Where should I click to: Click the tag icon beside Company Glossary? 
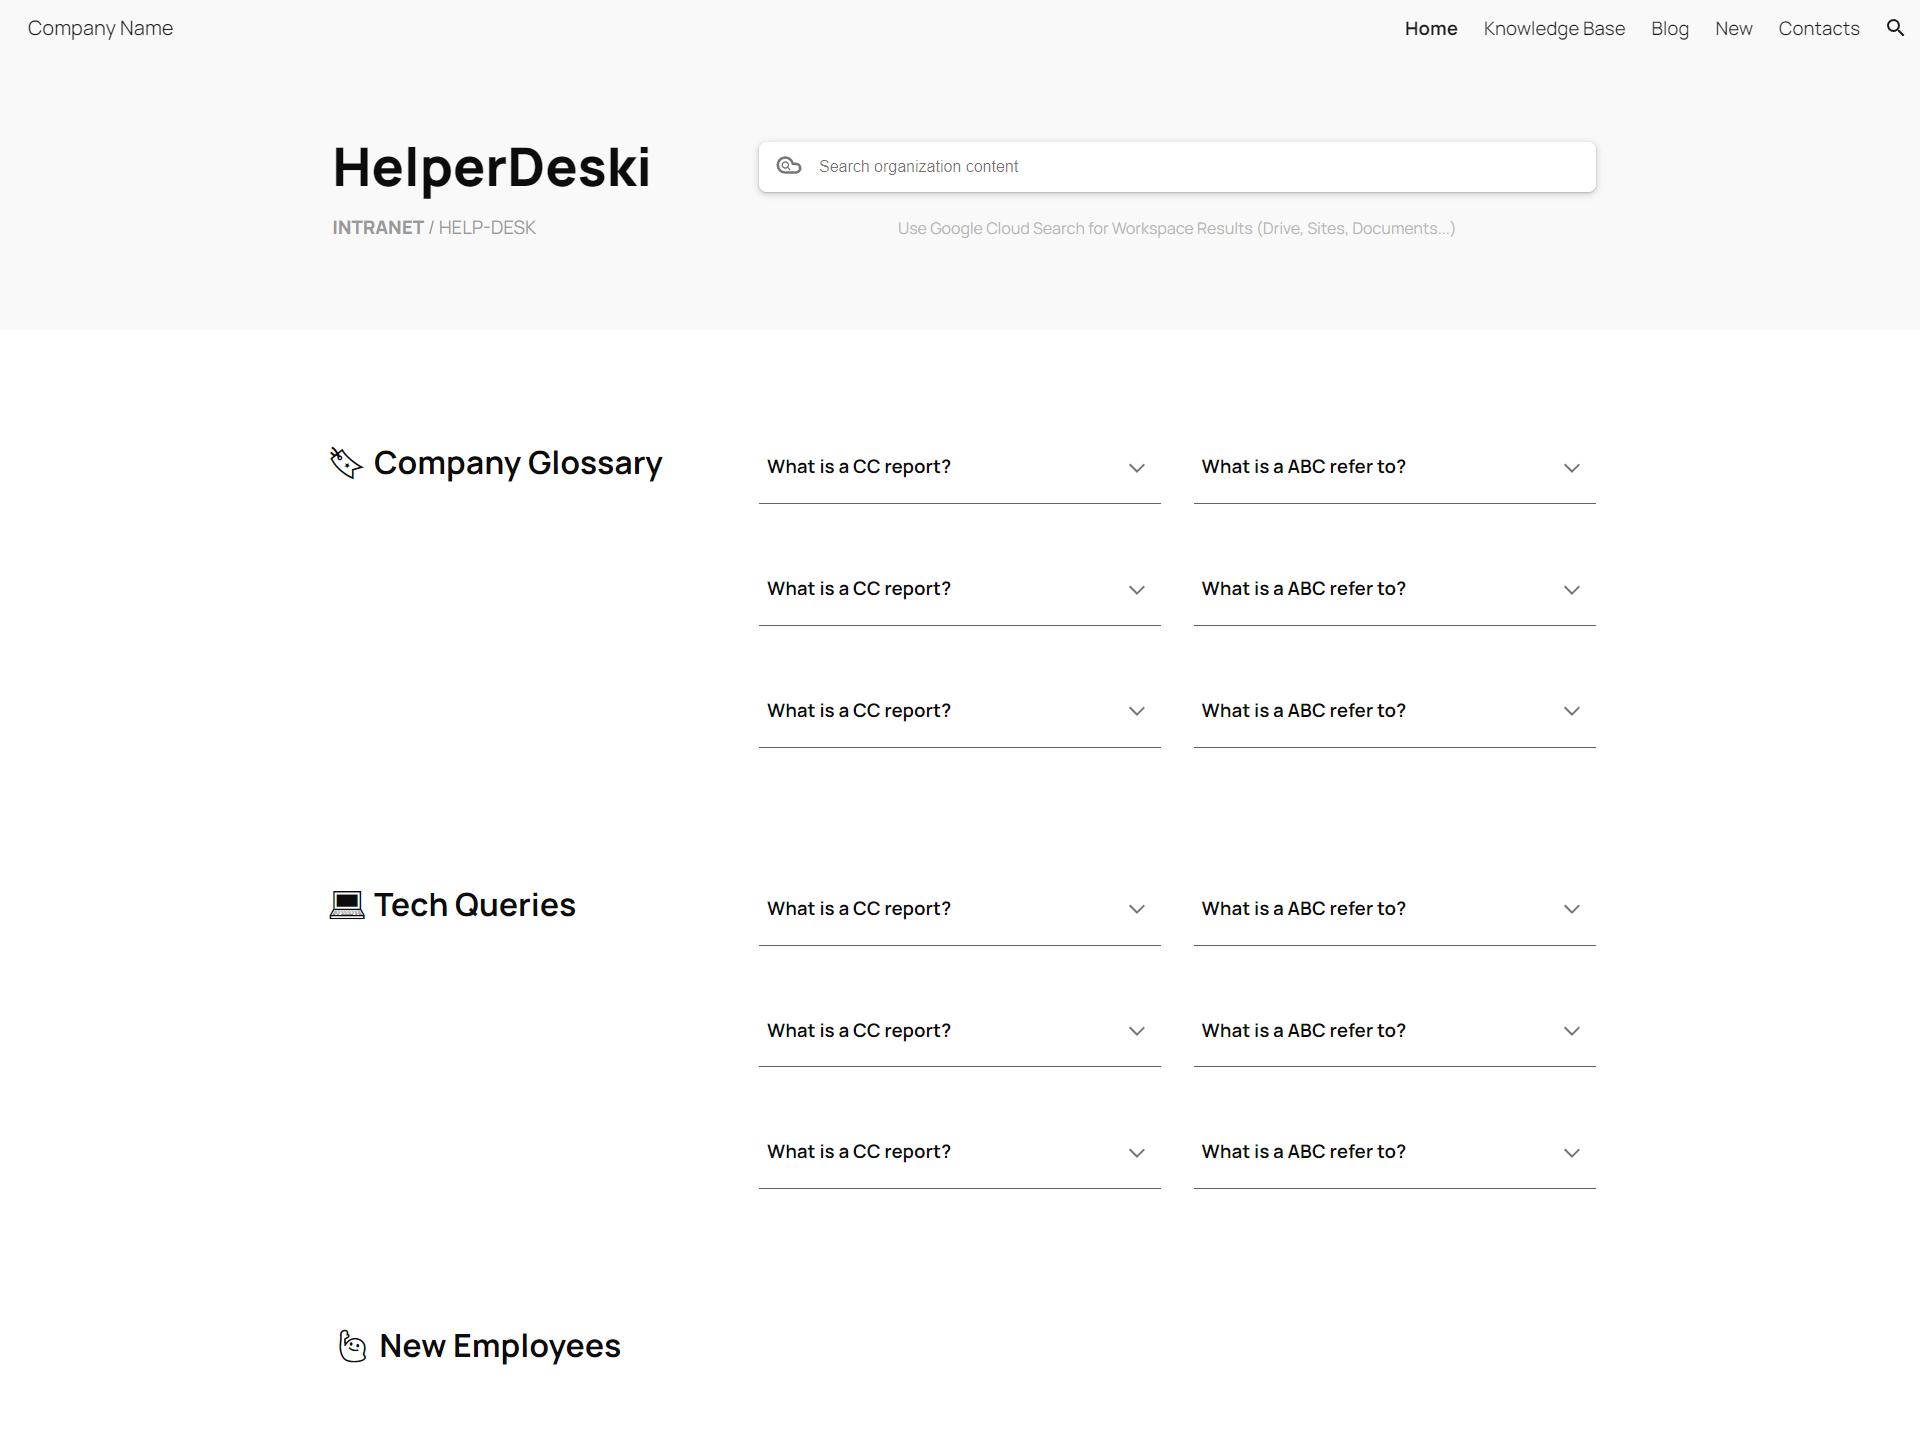coord(346,463)
